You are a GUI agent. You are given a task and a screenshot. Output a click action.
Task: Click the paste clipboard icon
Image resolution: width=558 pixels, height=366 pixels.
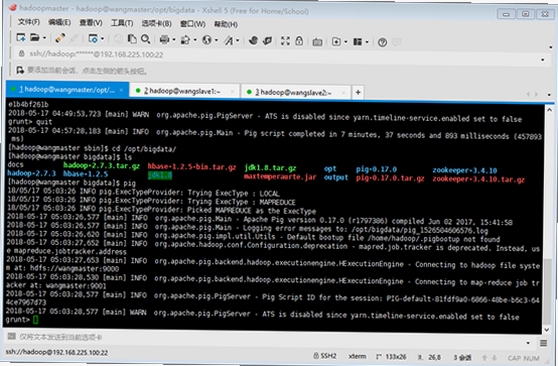point(132,39)
